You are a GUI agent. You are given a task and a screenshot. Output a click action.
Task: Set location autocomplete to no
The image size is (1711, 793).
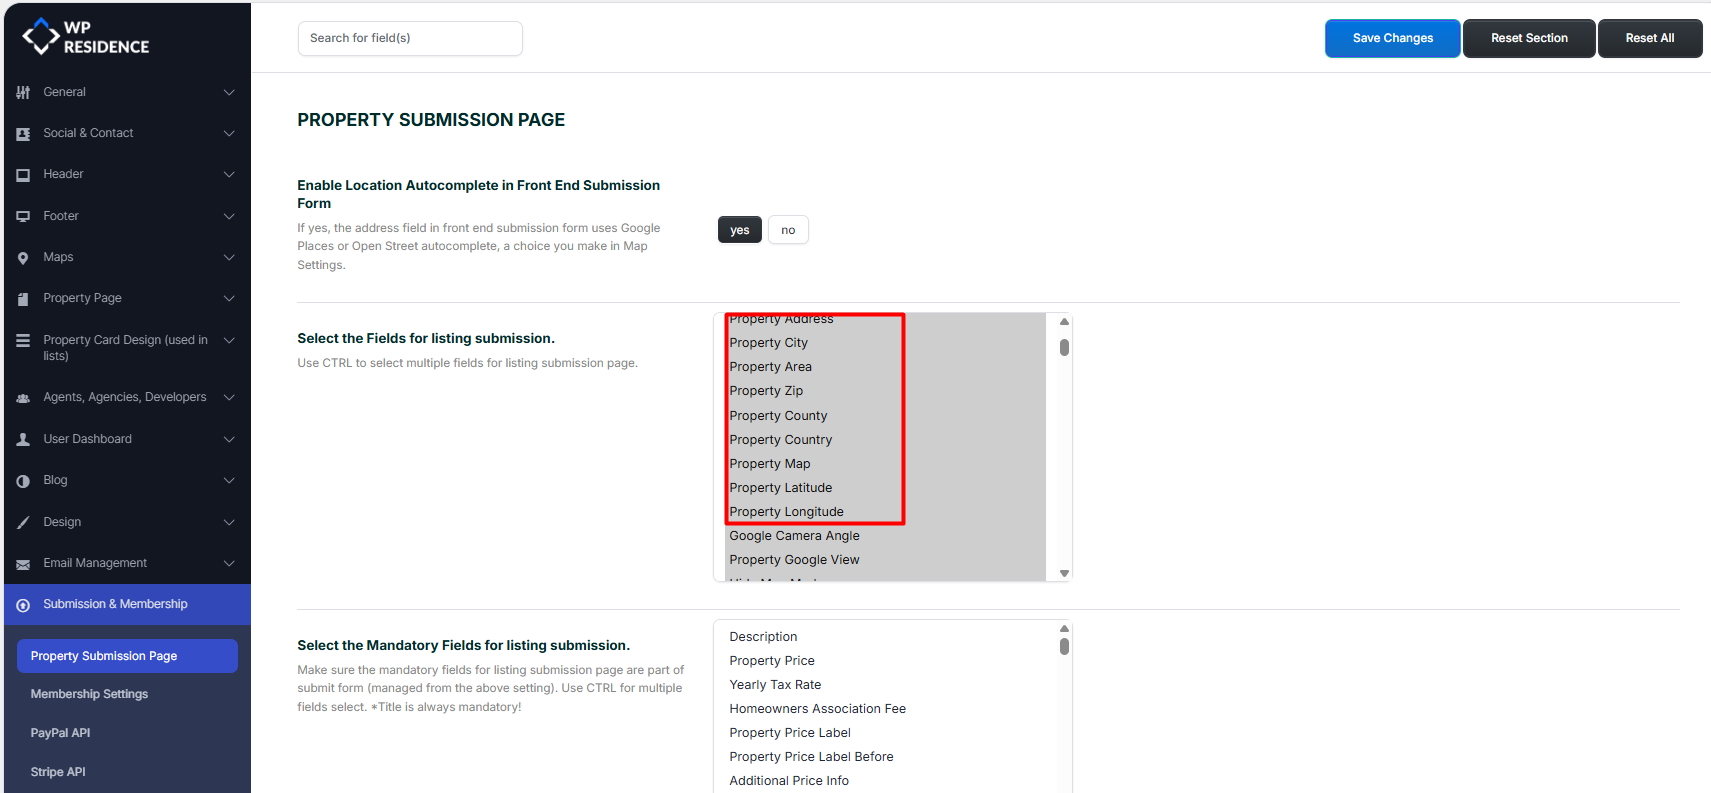(788, 230)
